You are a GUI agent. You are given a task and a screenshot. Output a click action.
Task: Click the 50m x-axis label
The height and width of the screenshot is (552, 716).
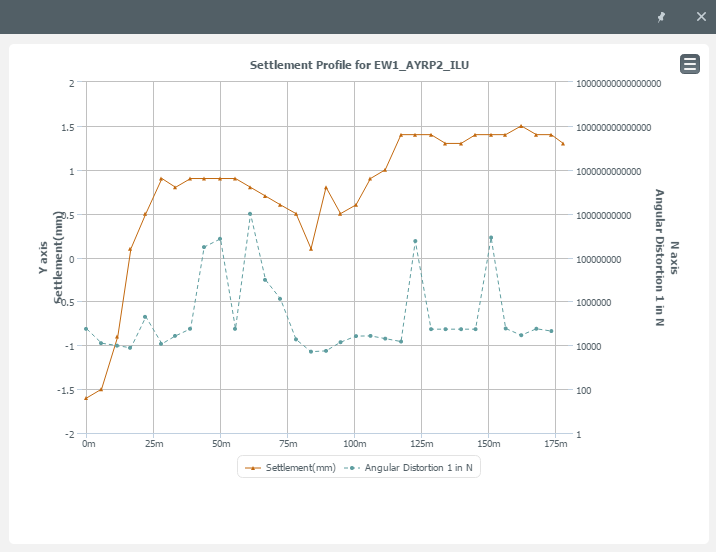point(221,444)
